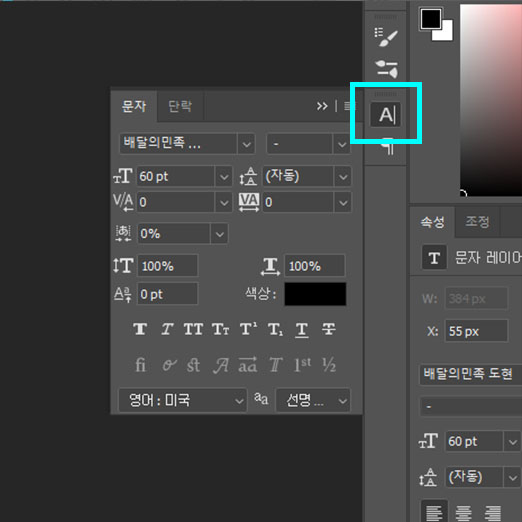Enable standard ligatures fi button

[140, 365]
